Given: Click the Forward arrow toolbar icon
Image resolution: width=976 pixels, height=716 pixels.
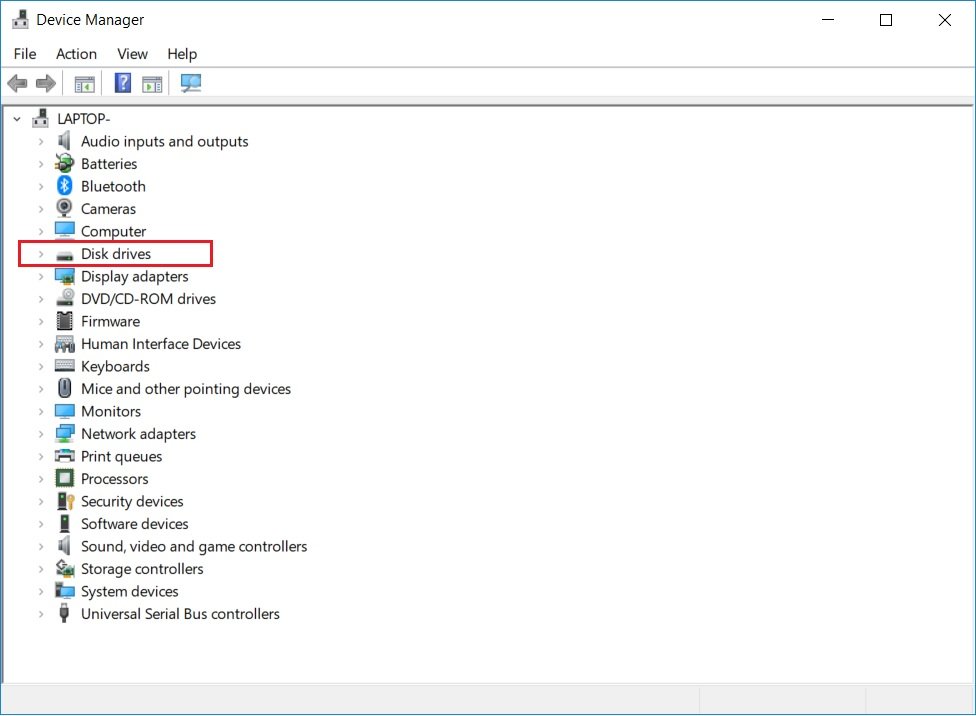Looking at the screenshot, I should [45, 83].
